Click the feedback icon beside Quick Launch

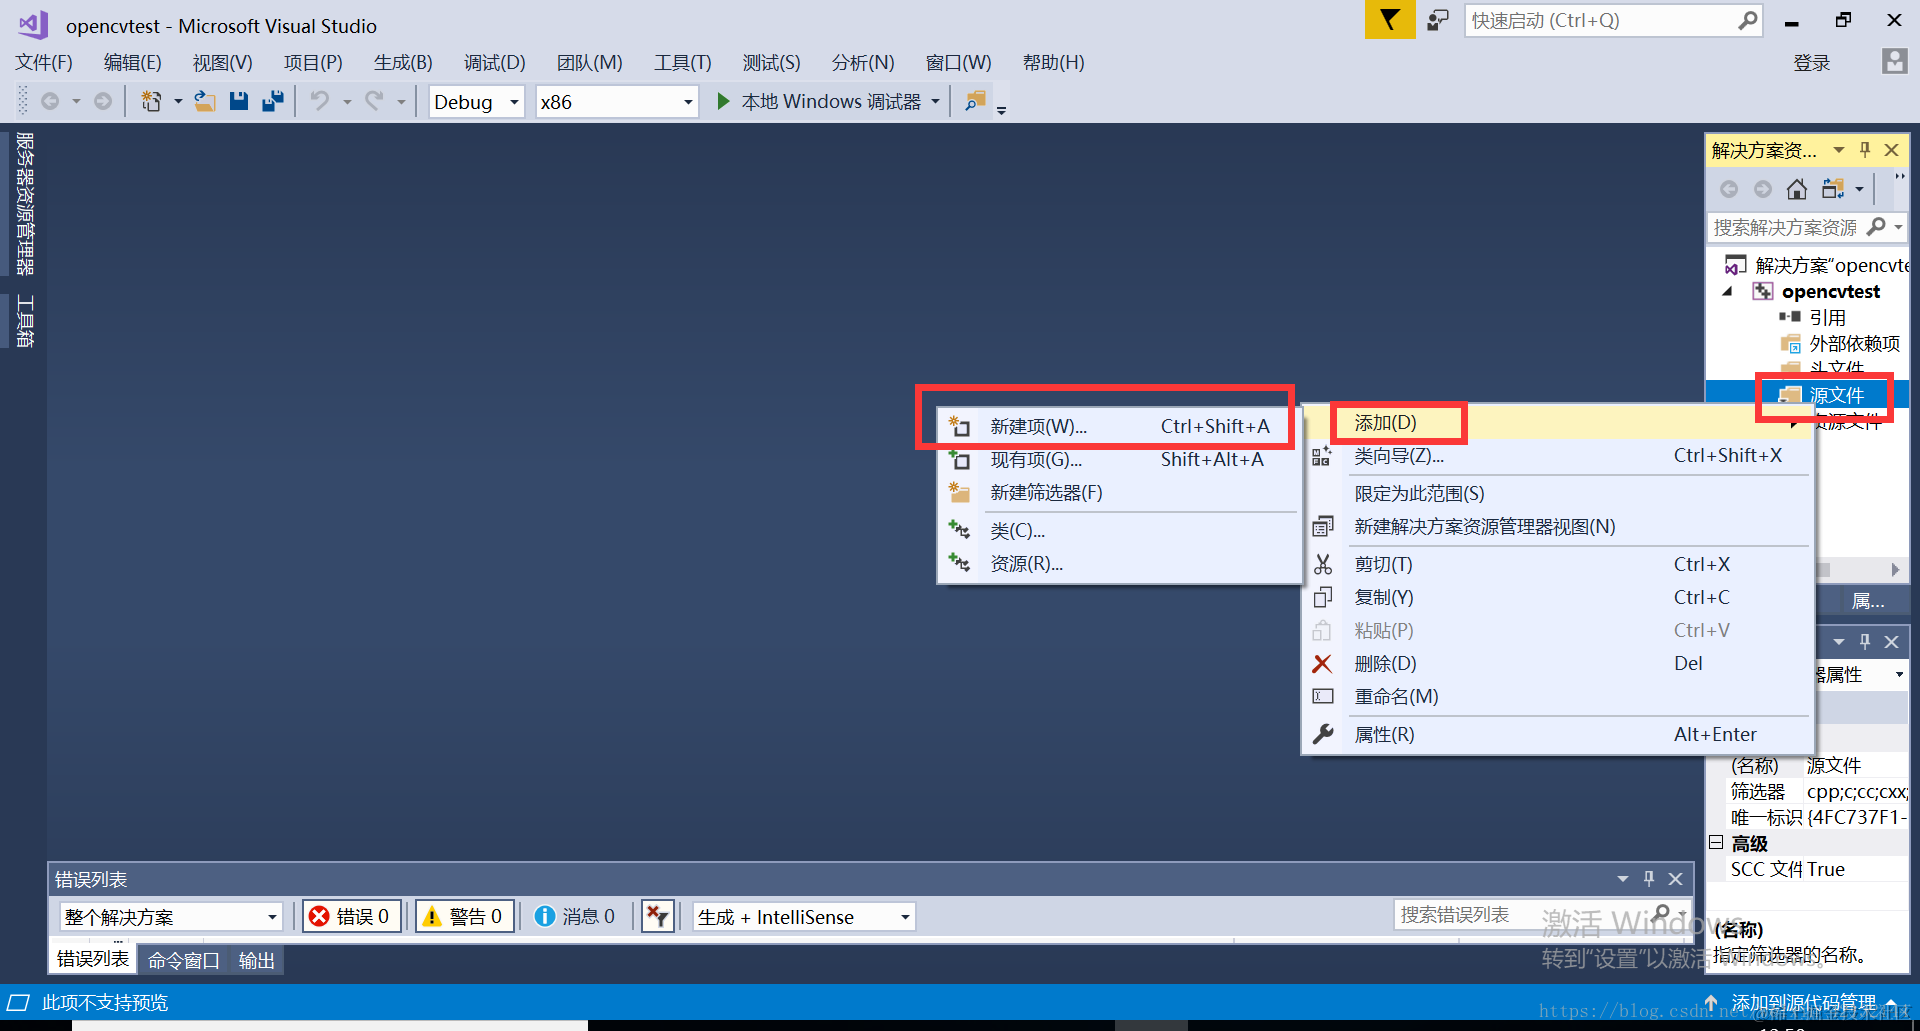pos(1438,20)
